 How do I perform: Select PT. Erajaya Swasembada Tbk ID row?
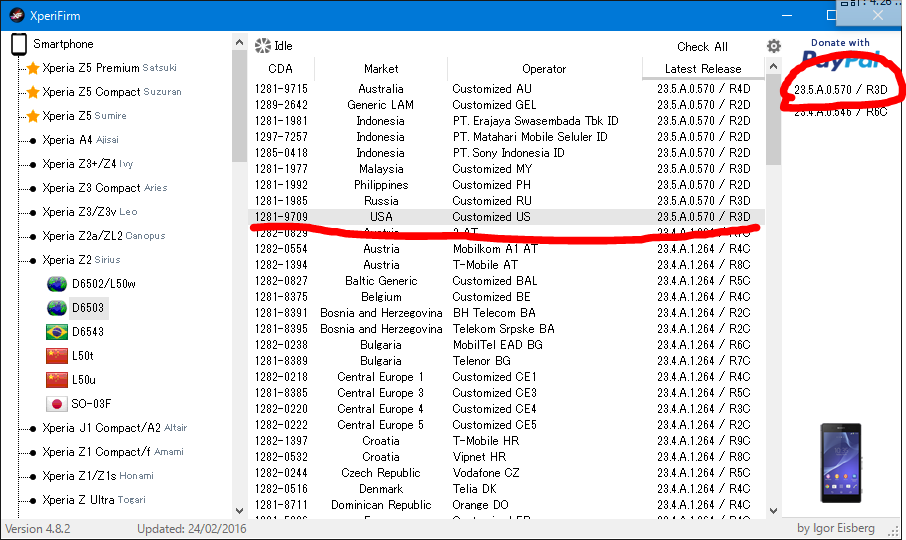(507, 121)
